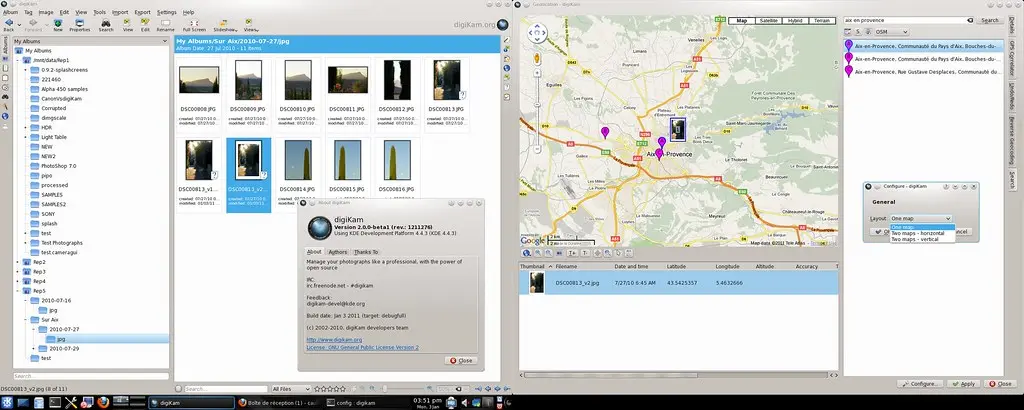This screenshot has height=410, width=1024.
Task: Switch map to Satellite view
Action: (769, 20)
